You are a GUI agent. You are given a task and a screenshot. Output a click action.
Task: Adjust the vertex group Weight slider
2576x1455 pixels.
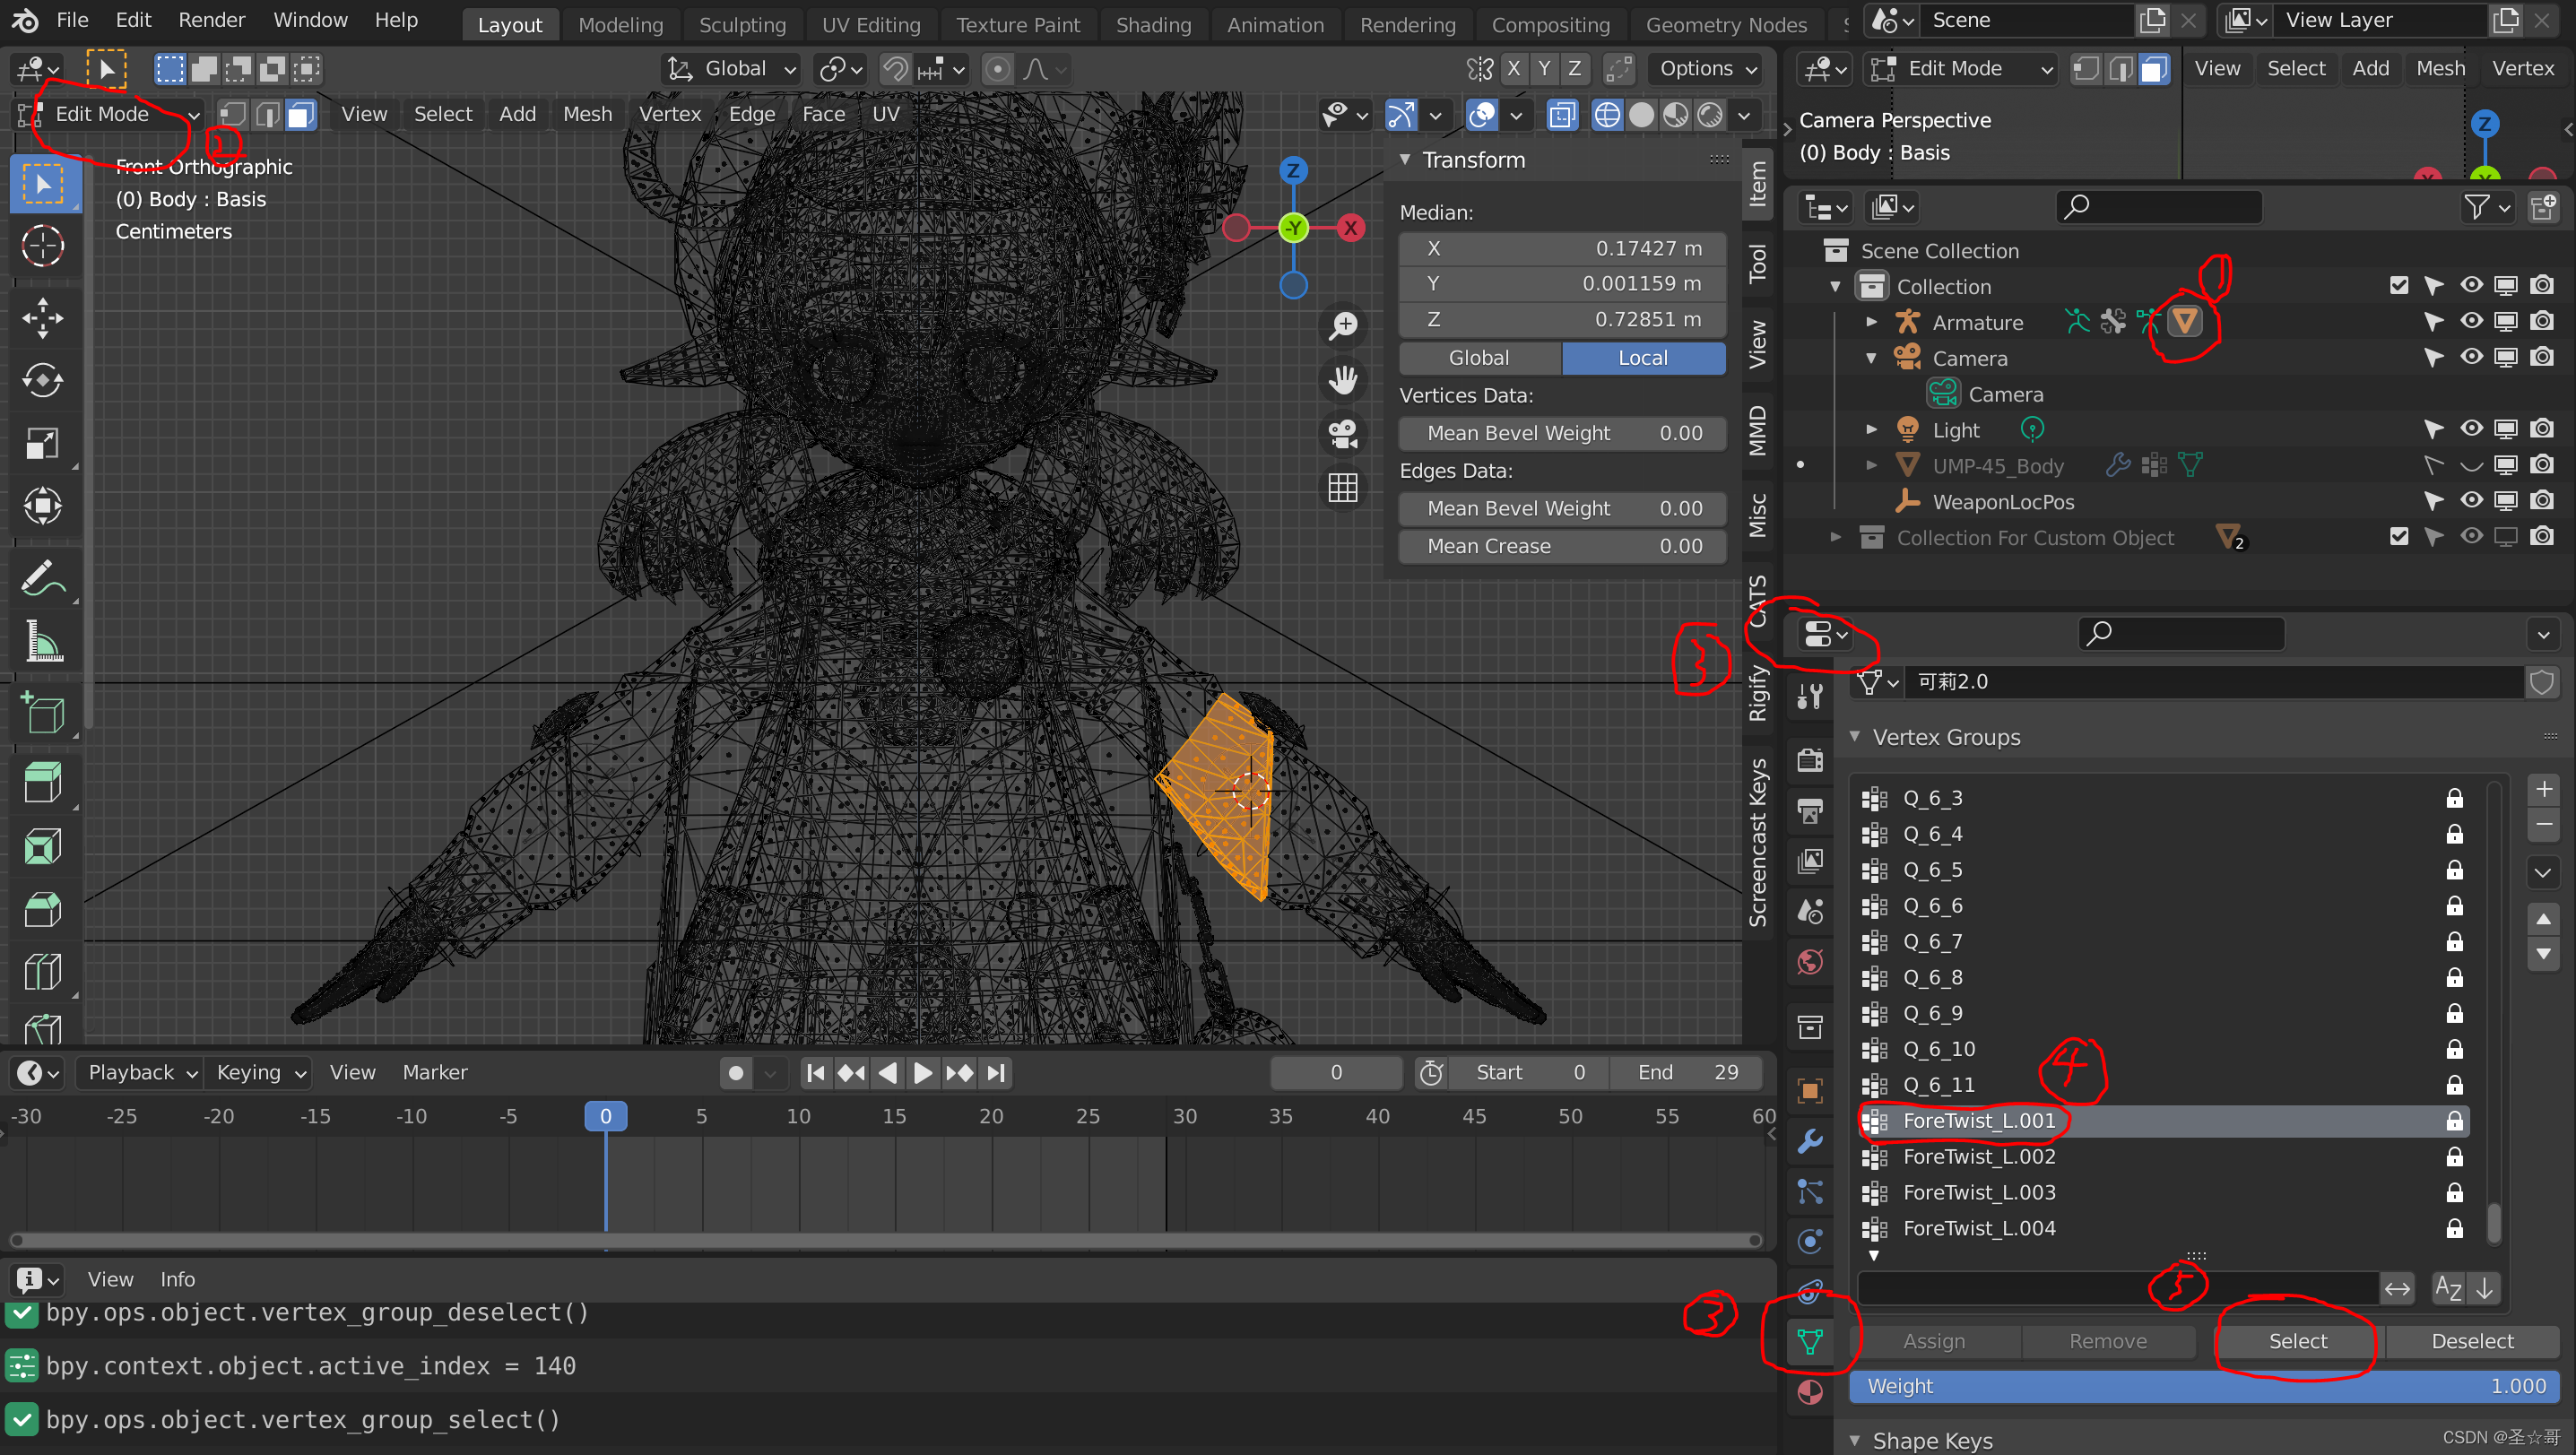2204,1386
